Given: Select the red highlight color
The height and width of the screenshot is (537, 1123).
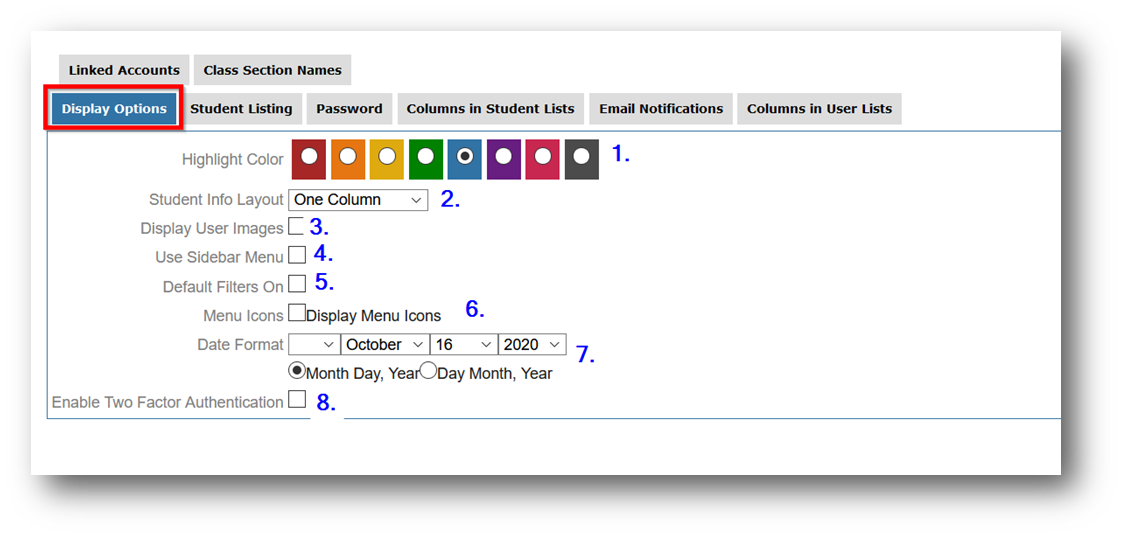Looking at the screenshot, I should 309,157.
